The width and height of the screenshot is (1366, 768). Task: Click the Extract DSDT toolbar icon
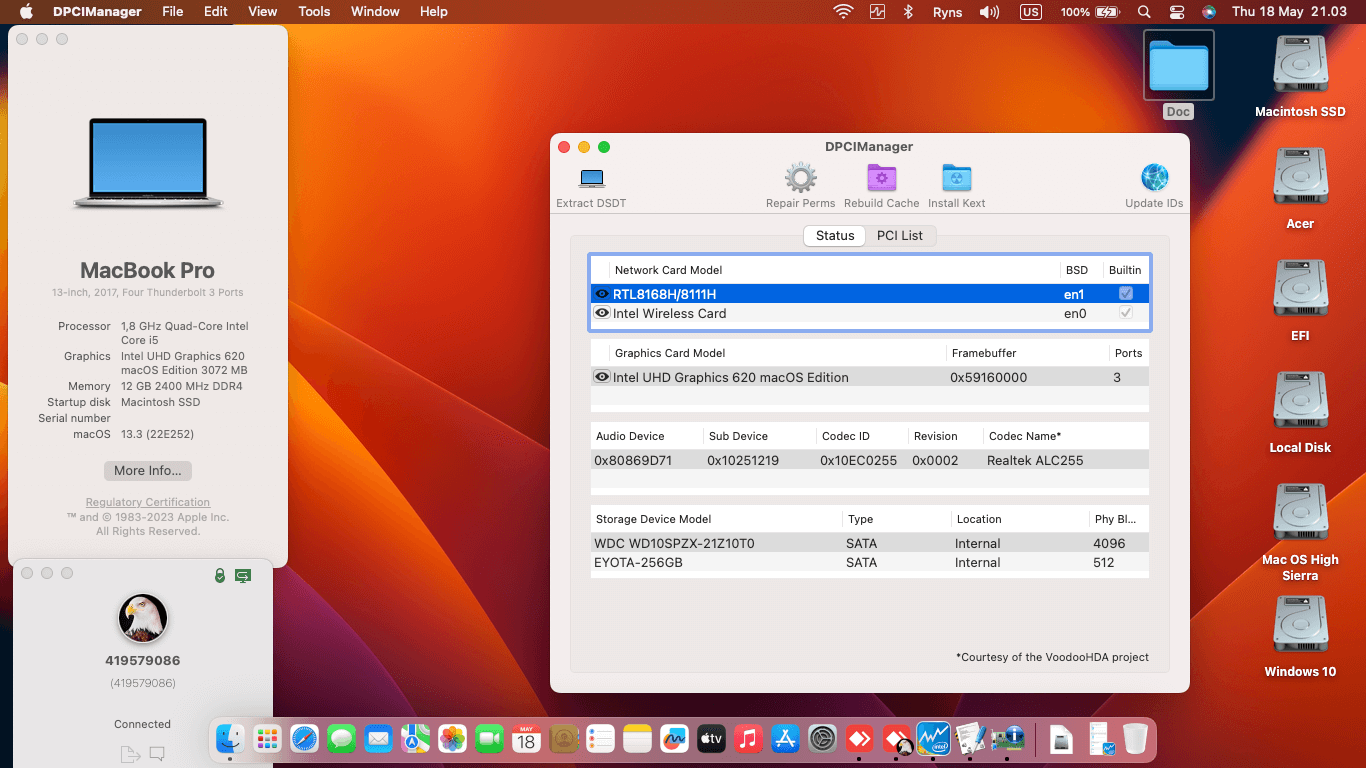[x=592, y=179]
